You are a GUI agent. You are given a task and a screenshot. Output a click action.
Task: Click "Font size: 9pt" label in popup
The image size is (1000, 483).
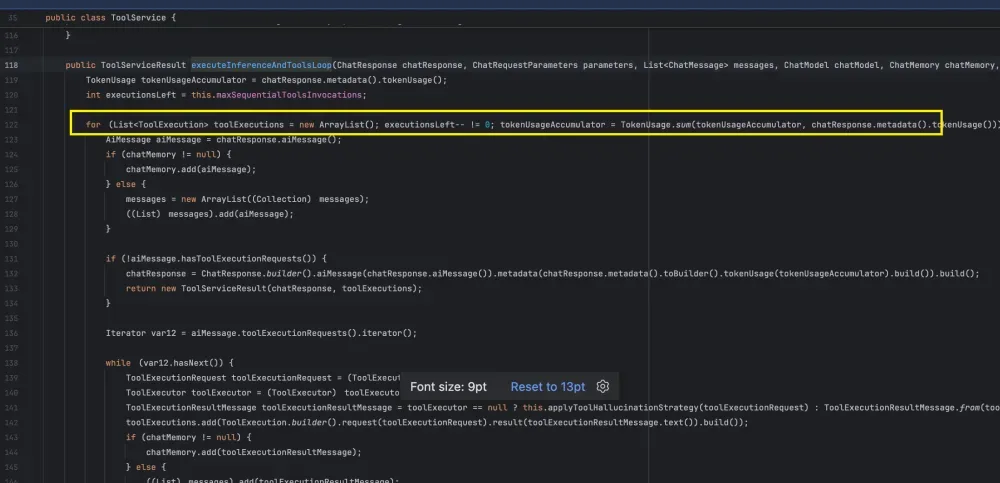coord(448,387)
